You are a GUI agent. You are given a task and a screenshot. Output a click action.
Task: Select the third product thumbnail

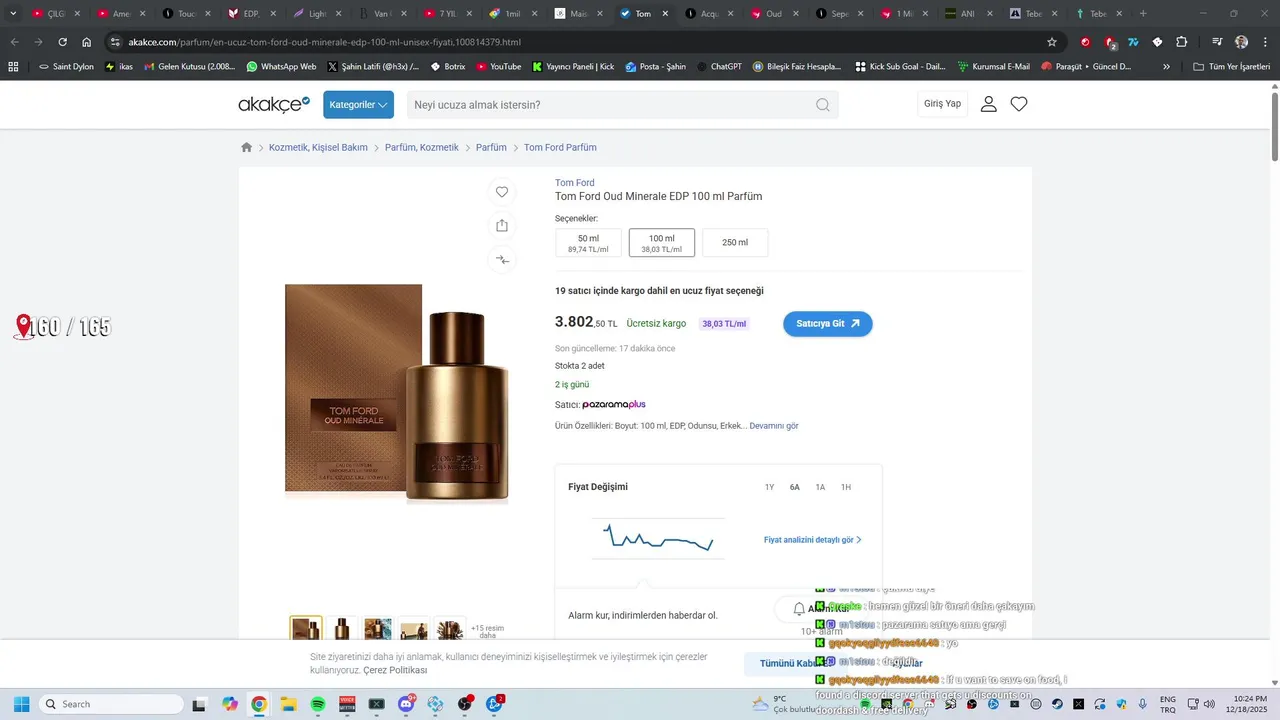click(378, 630)
